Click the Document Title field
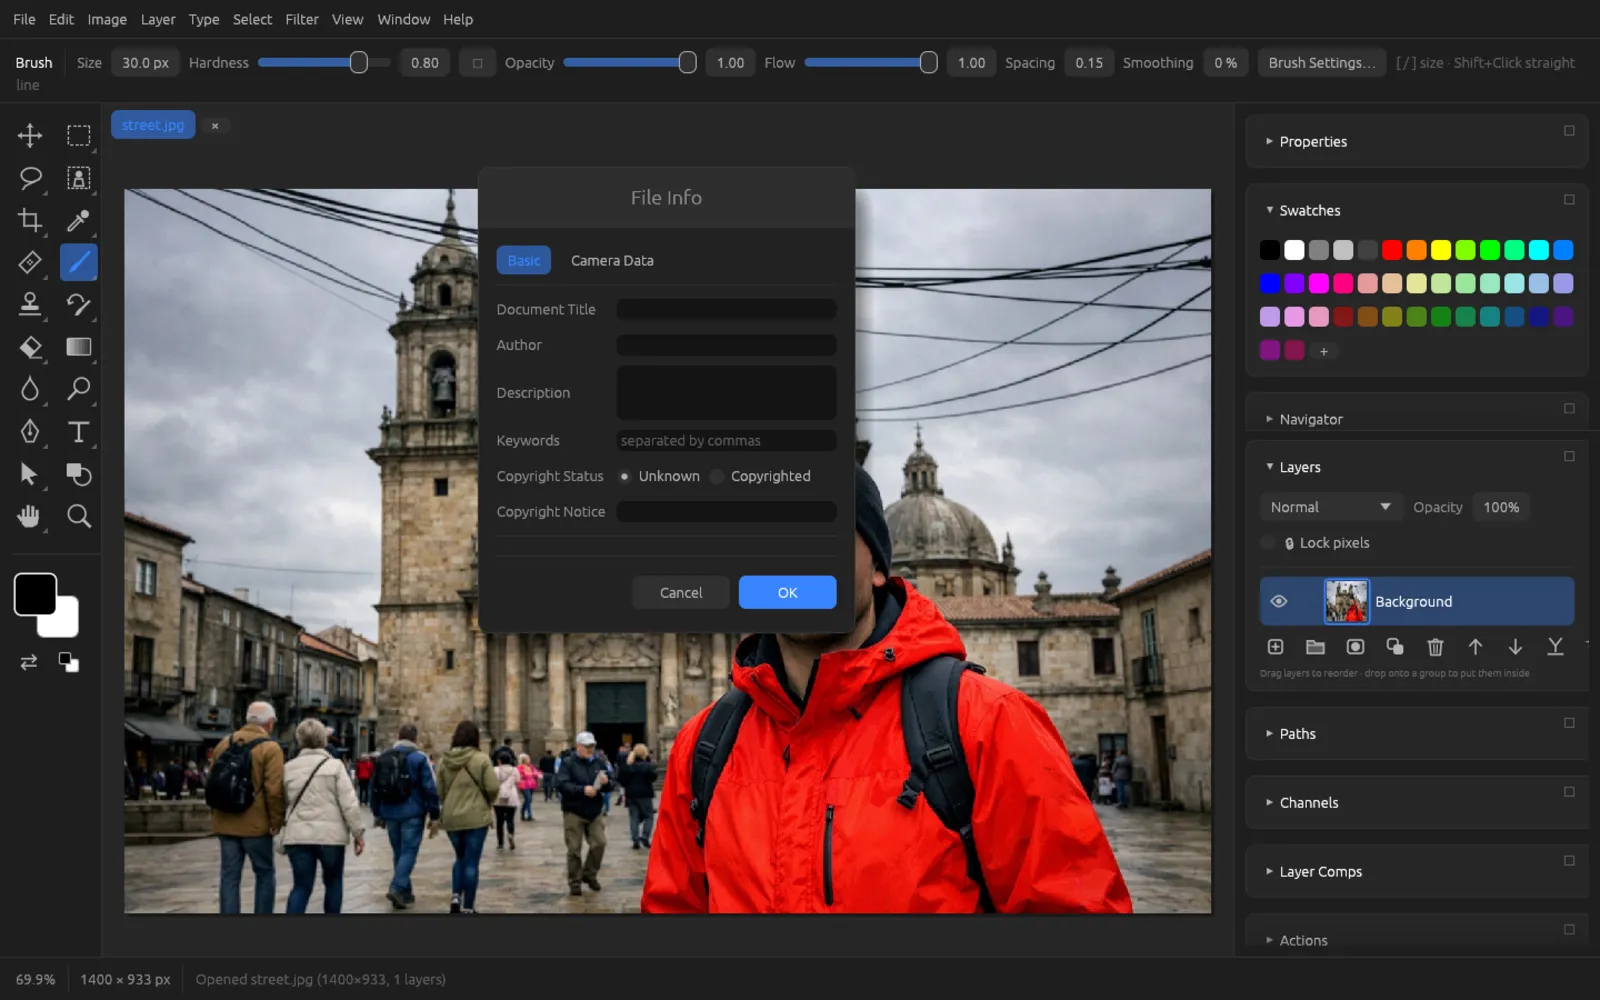 726,309
